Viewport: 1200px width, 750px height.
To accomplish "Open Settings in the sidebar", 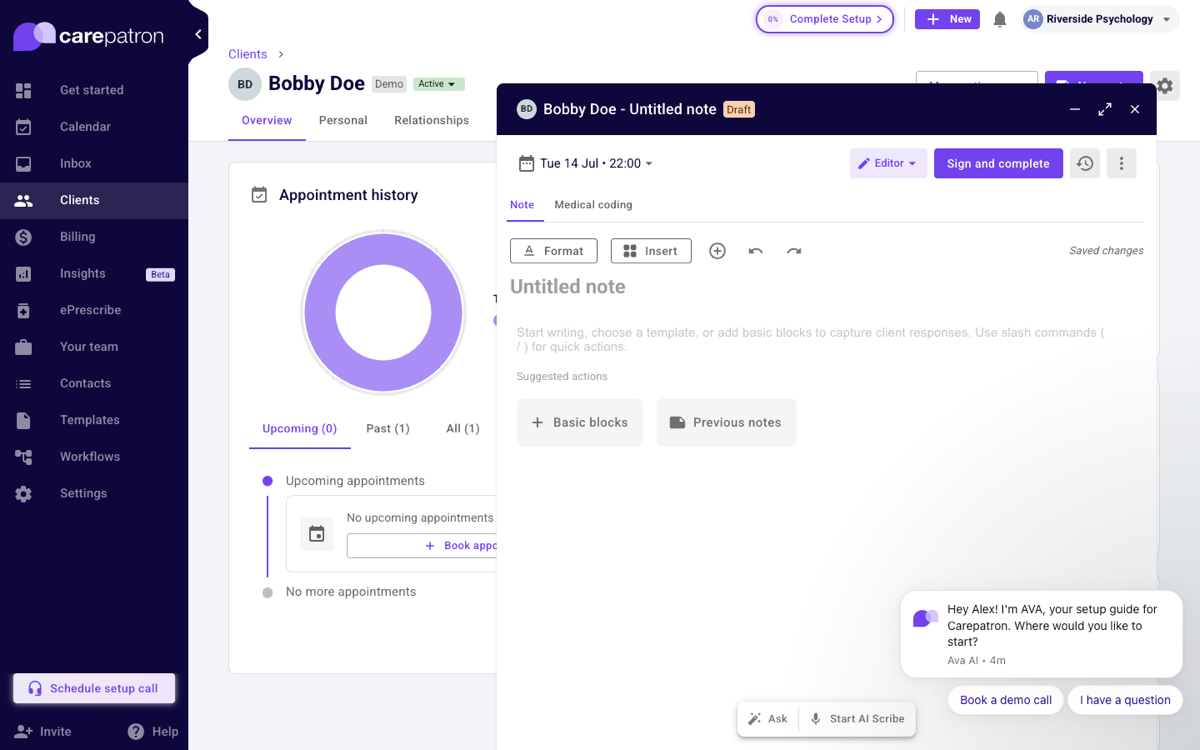I will [94, 493].
